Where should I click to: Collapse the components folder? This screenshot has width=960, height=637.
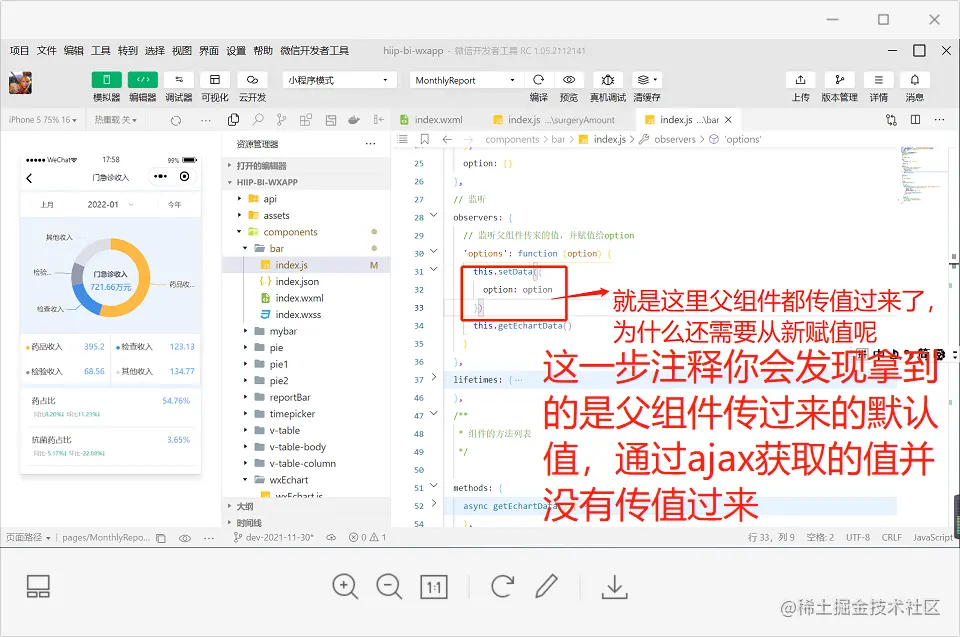[239, 232]
